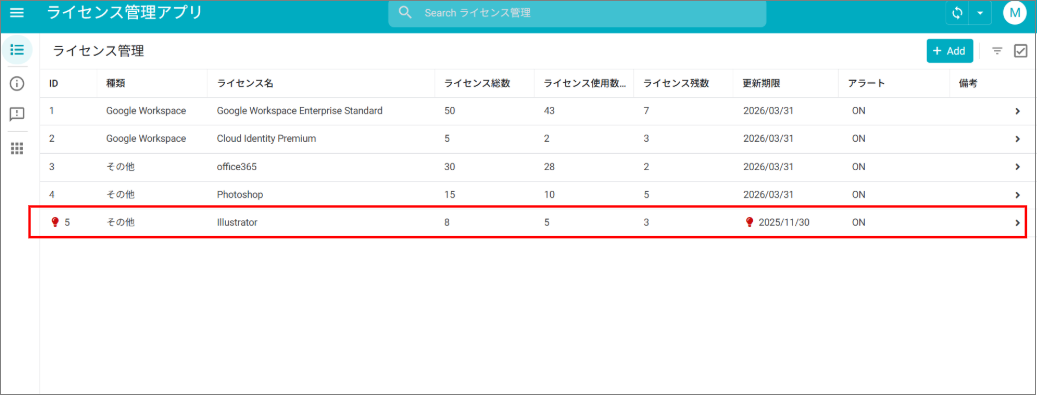The height and width of the screenshot is (395, 1037).
Task: Expand the Illustrator row chevron
Action: (x=1018, y=223)
